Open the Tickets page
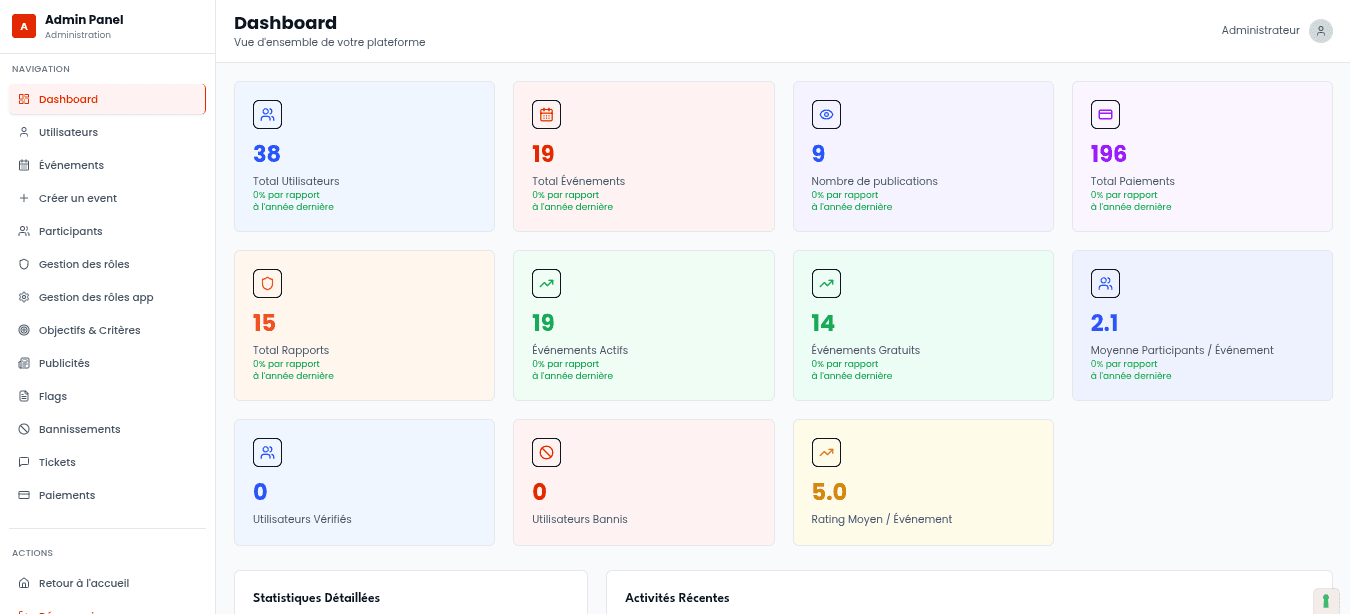 tap(57, 462)
